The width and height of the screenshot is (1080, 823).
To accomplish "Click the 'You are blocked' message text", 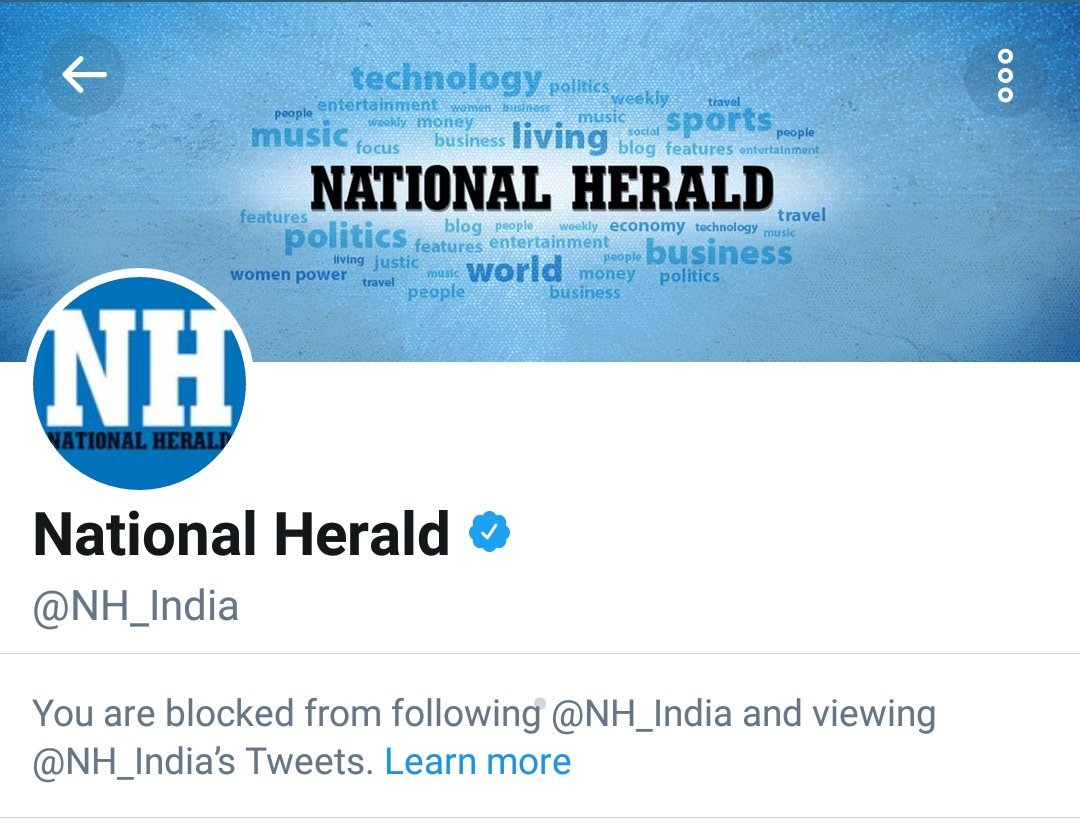I will pos(484,738).
